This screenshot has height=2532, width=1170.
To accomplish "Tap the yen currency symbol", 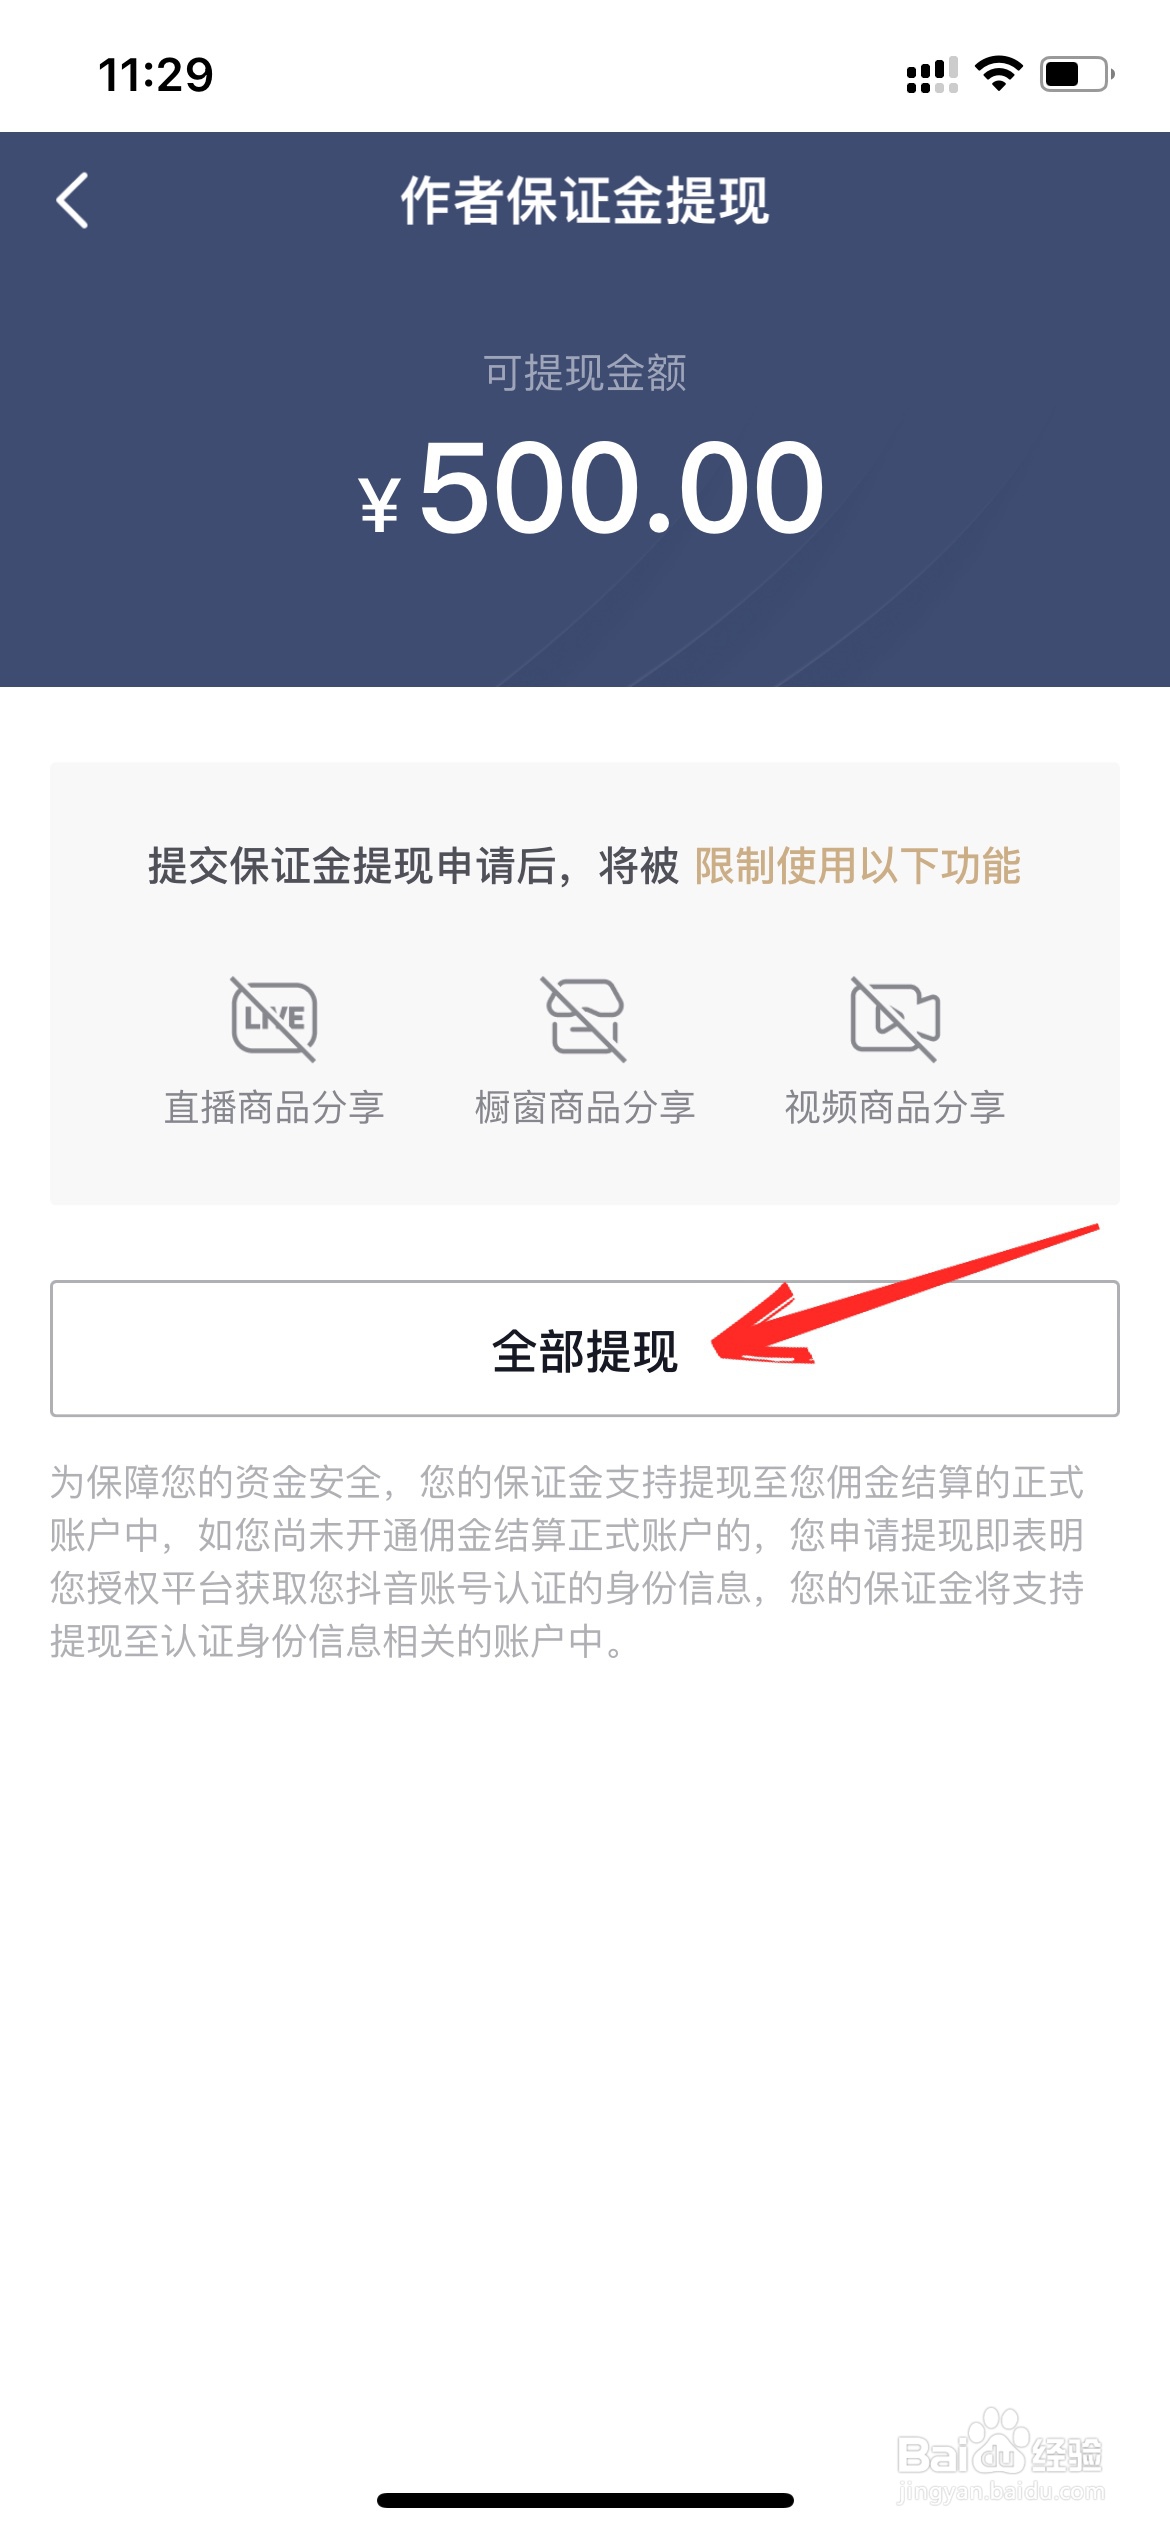I will click(380, 503).
